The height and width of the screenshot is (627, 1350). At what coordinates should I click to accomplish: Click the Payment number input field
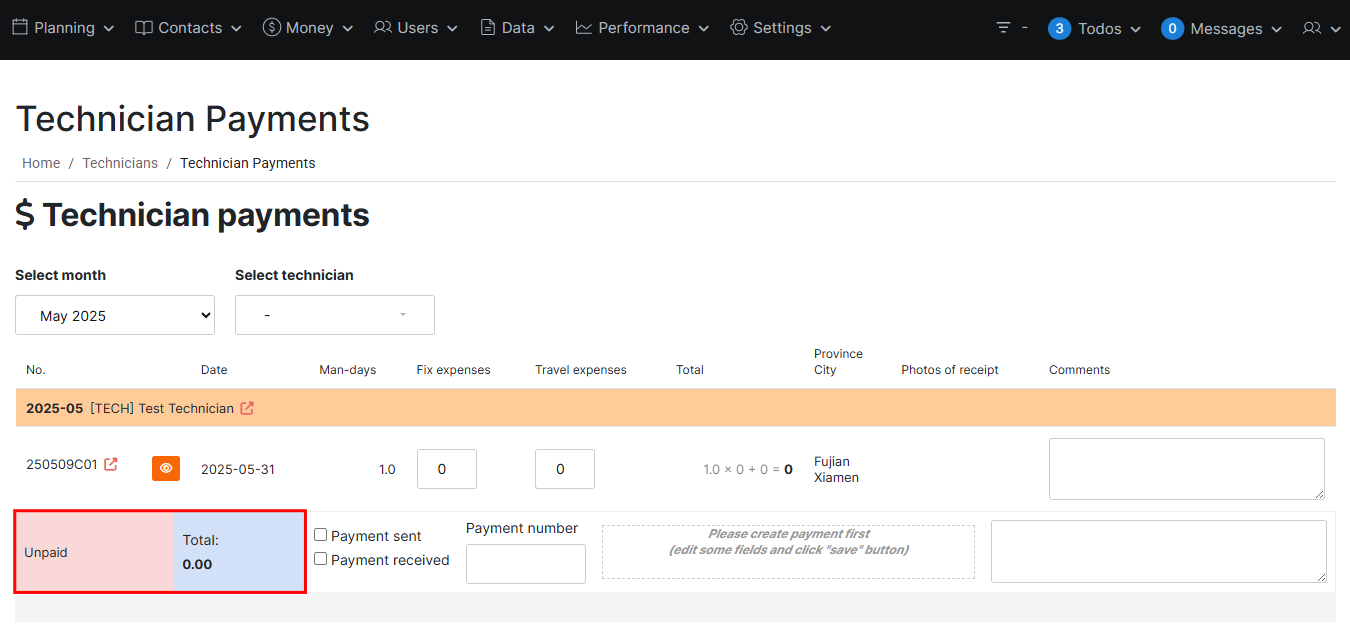(526, 564)
